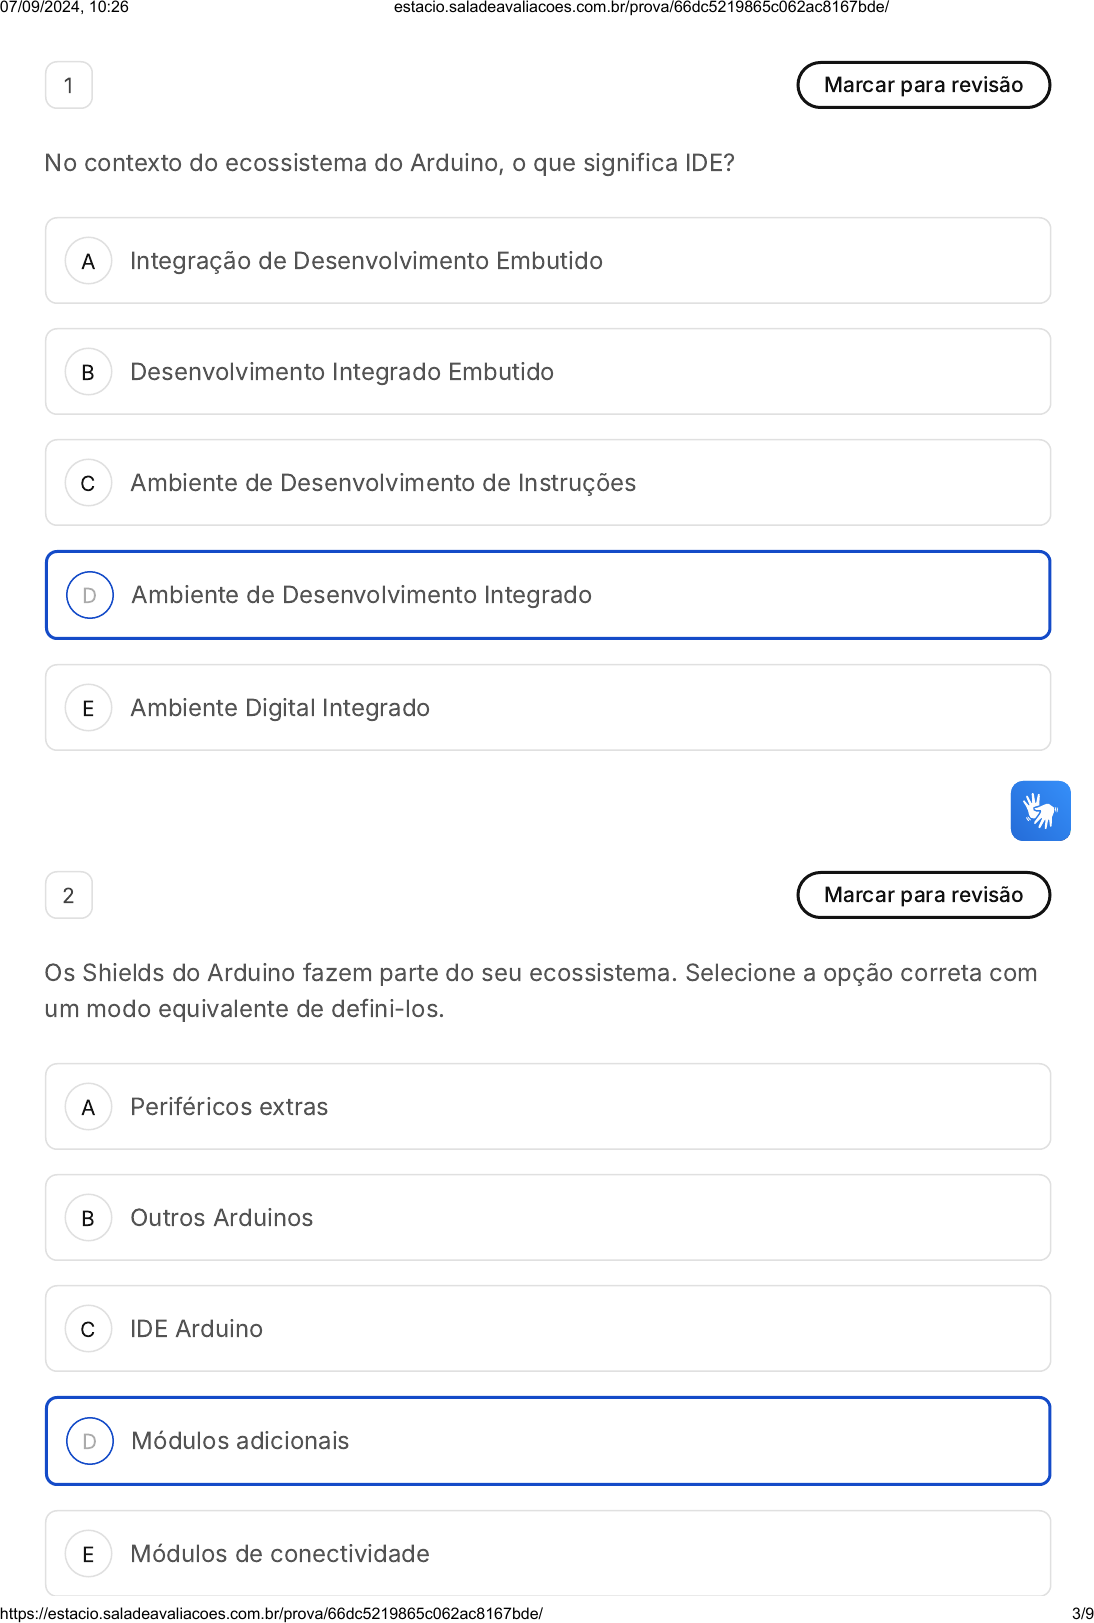Viewport: 1094px width, 1623px height.
Task: Mark question 2 for review
Action: [x=923, y=895]
